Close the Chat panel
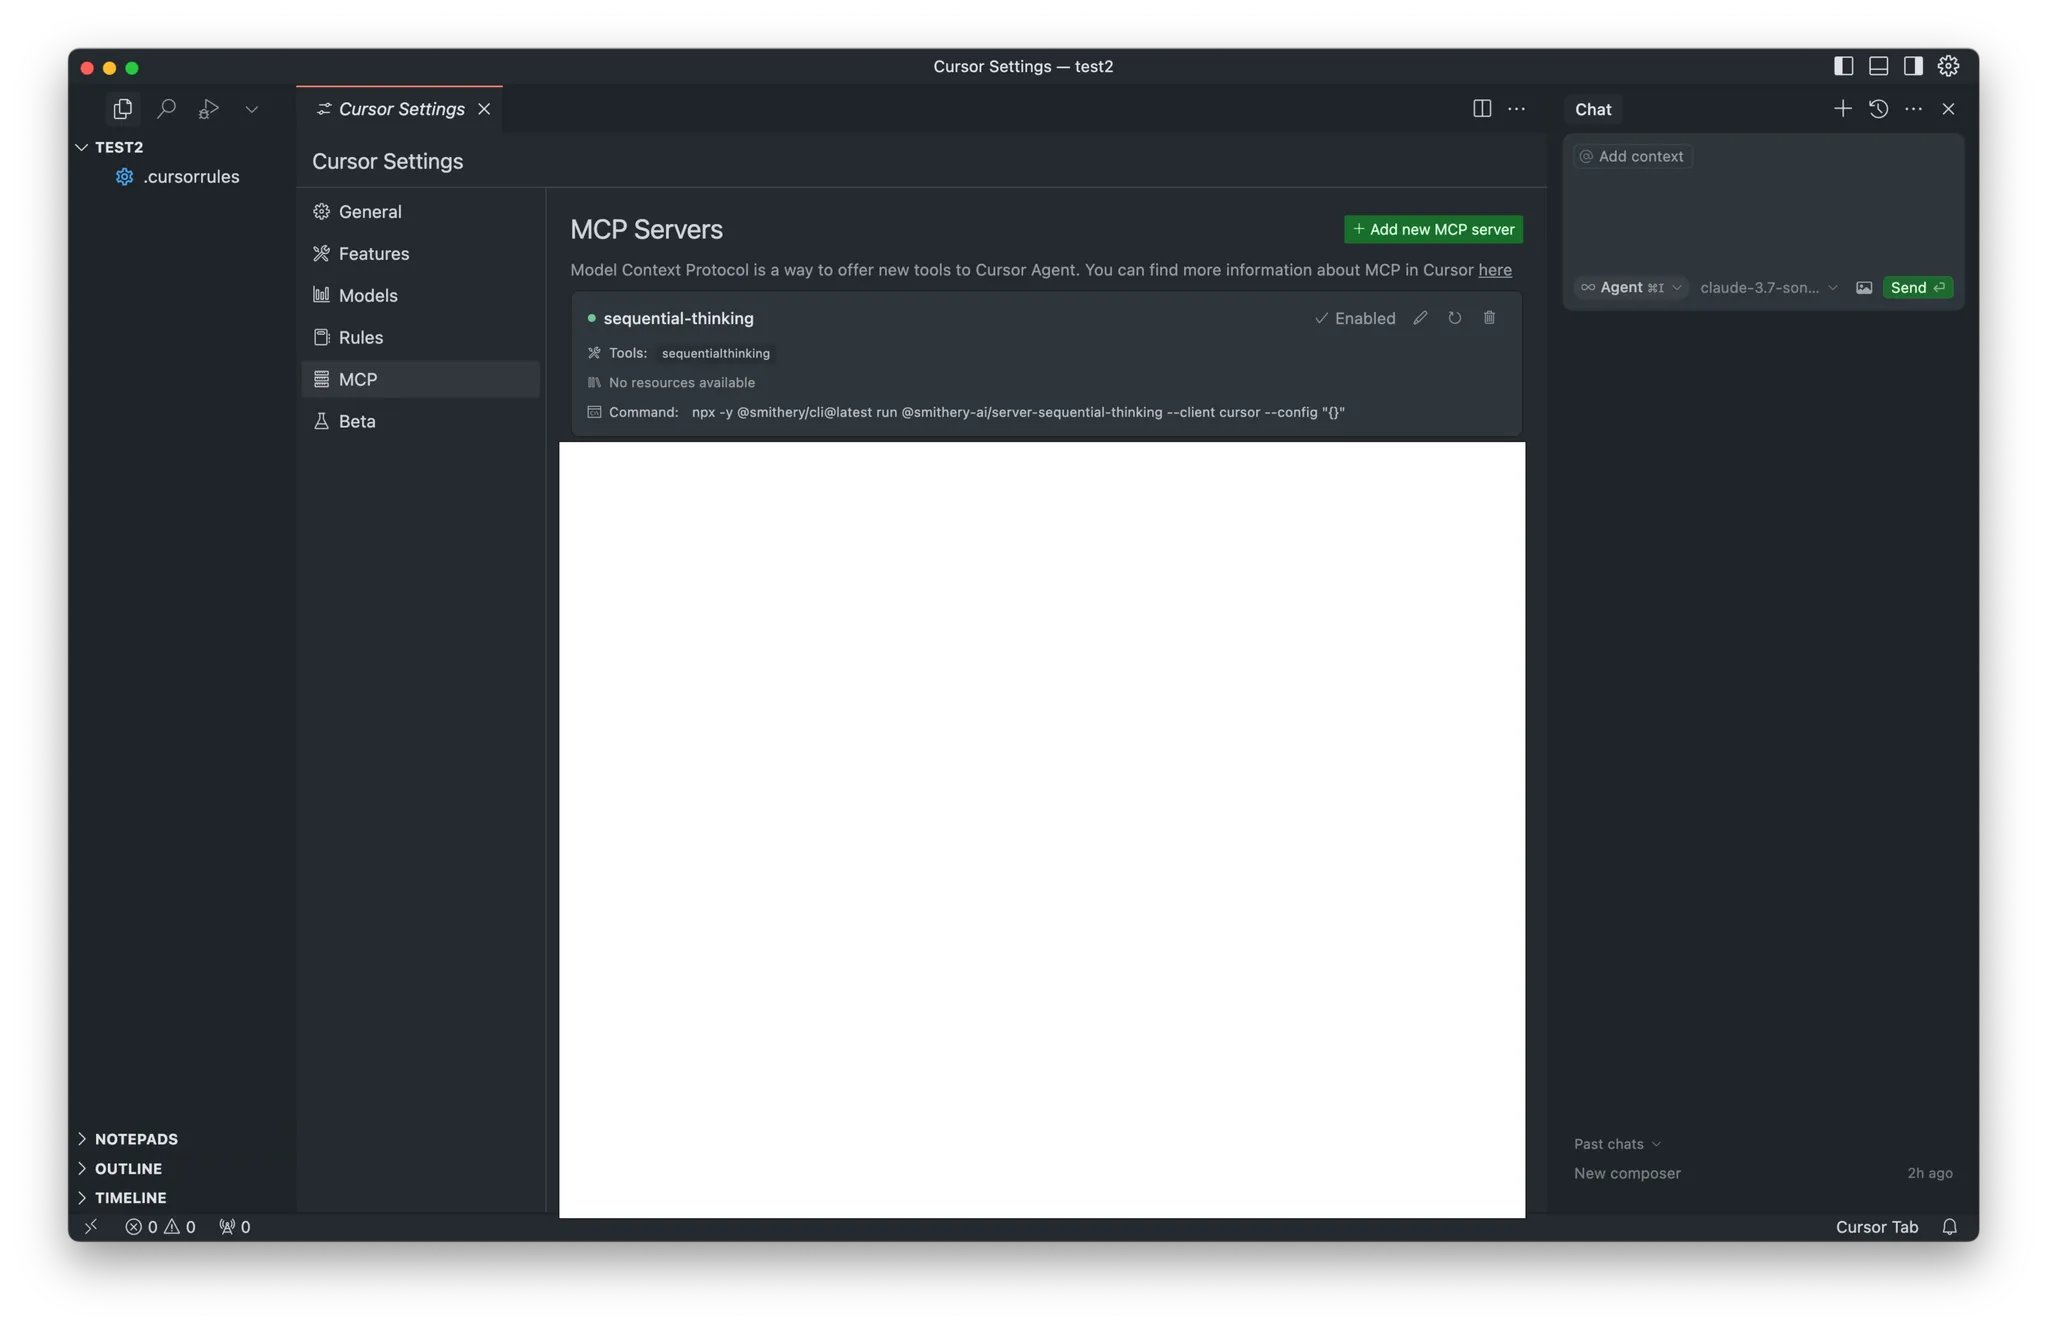2048x1330 pixels. pyautogui.click(x=1948, y=109)
